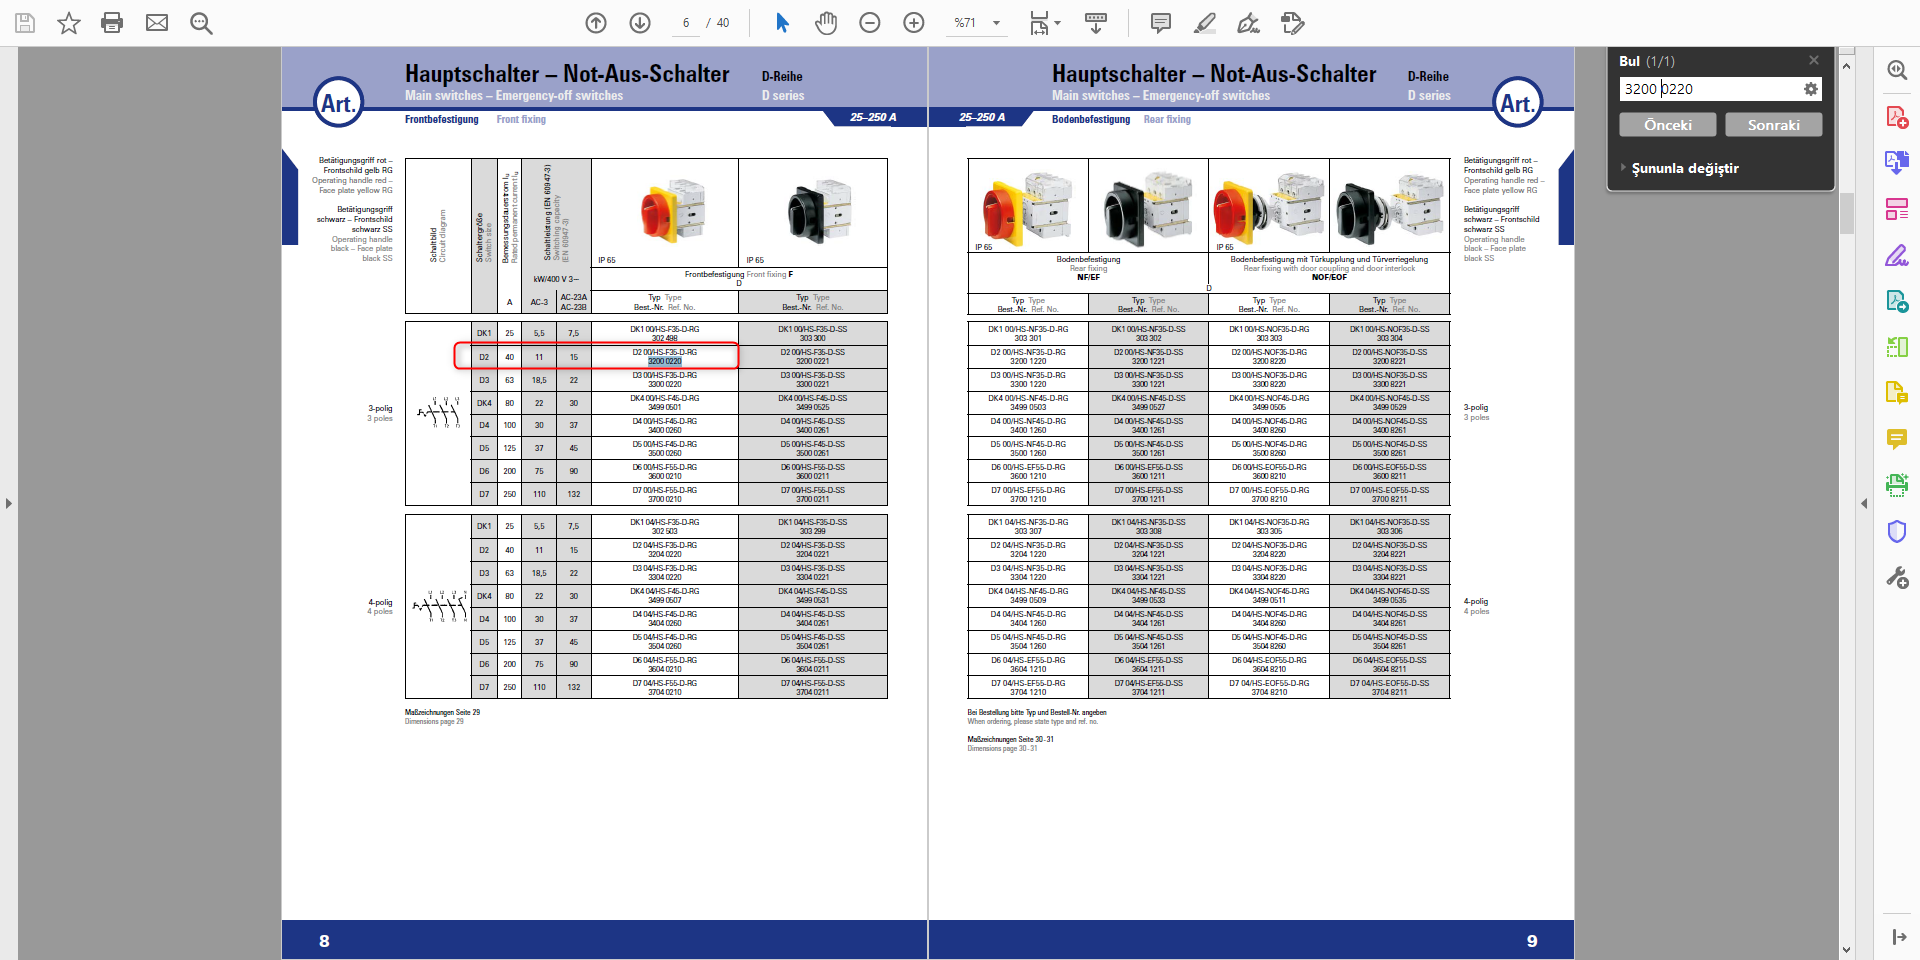Open the Create PDF tool in the right sidebar
The image size is (1920, 960).
pyautogui.click(x=1897, y=116)
